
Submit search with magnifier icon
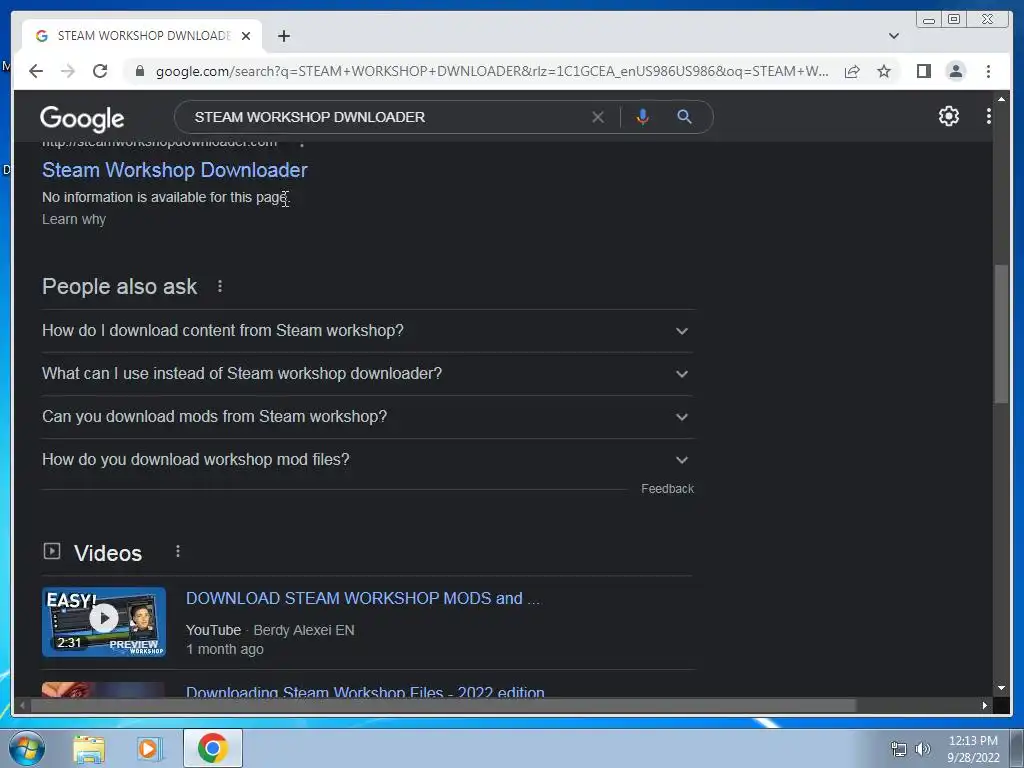coord(684,117)
